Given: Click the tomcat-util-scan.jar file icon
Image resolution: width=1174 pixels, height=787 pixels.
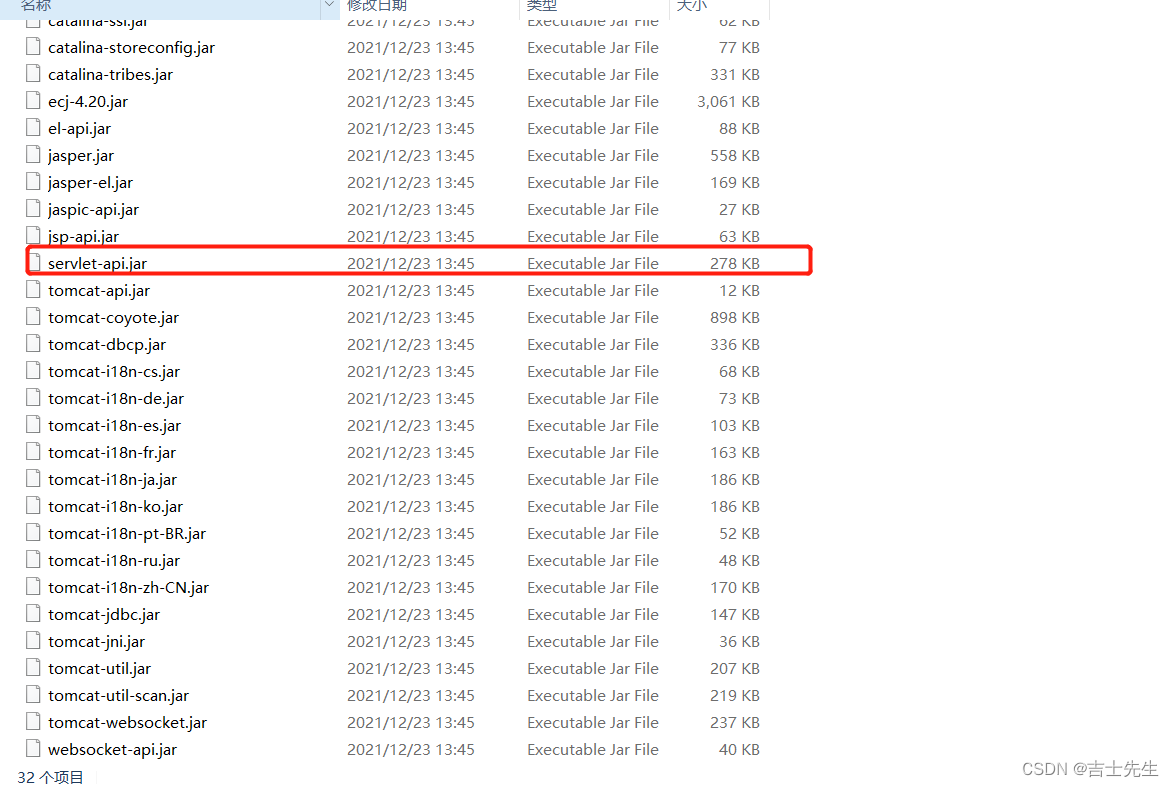Looking at the screenshot, I should coord(33,695).
